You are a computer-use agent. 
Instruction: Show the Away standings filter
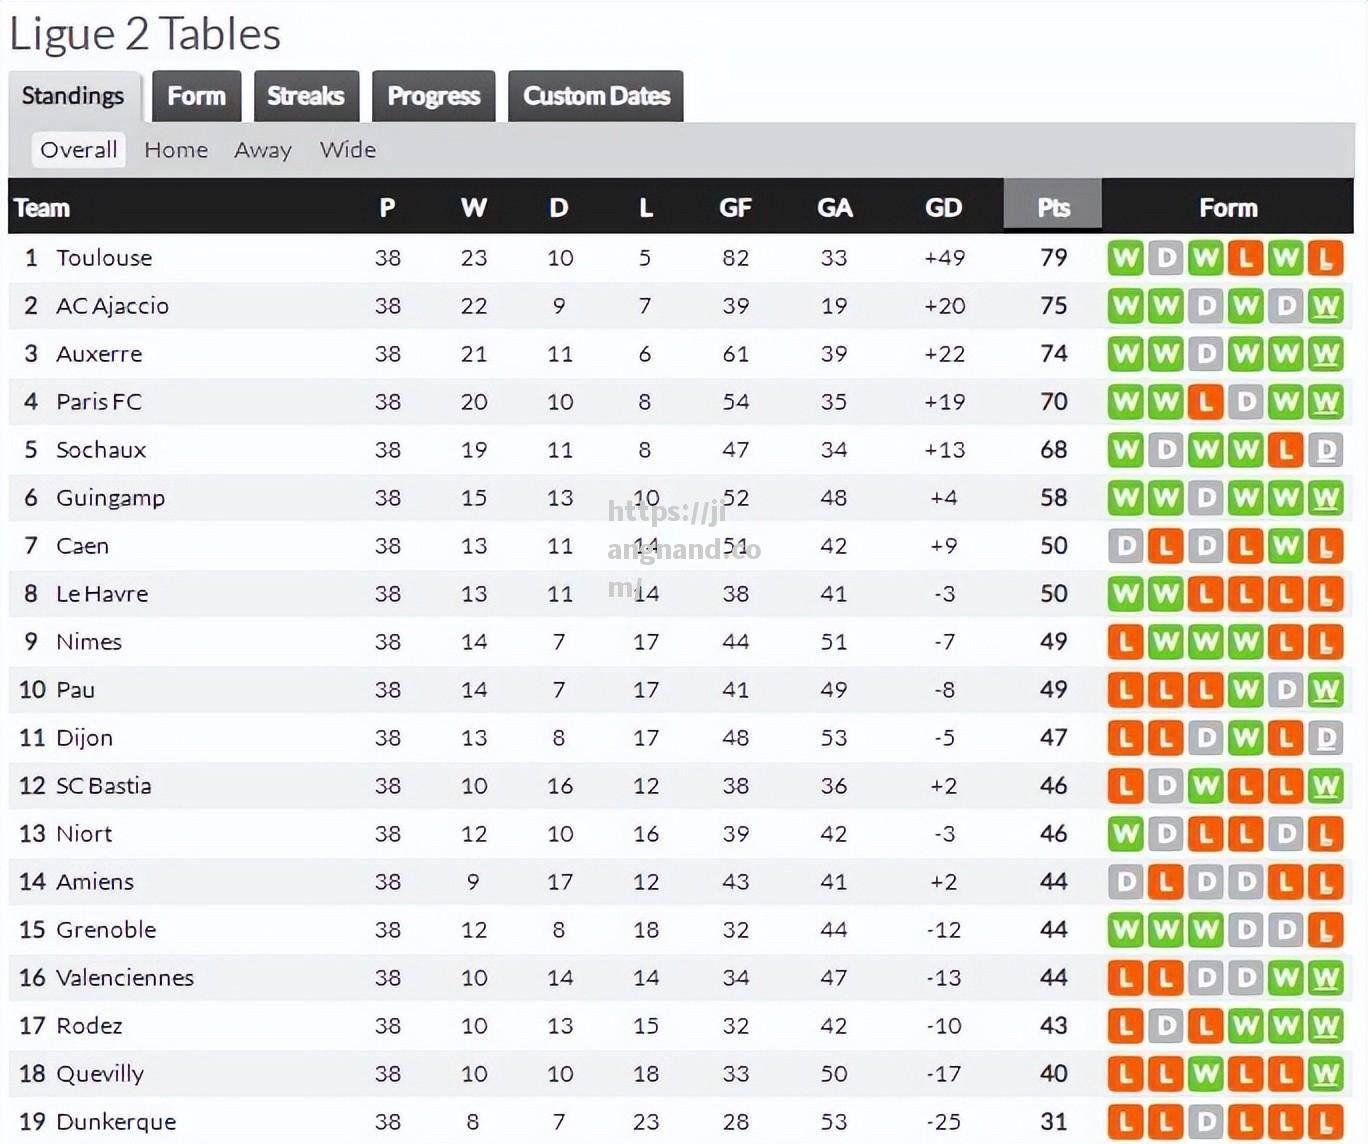[263, 150]
